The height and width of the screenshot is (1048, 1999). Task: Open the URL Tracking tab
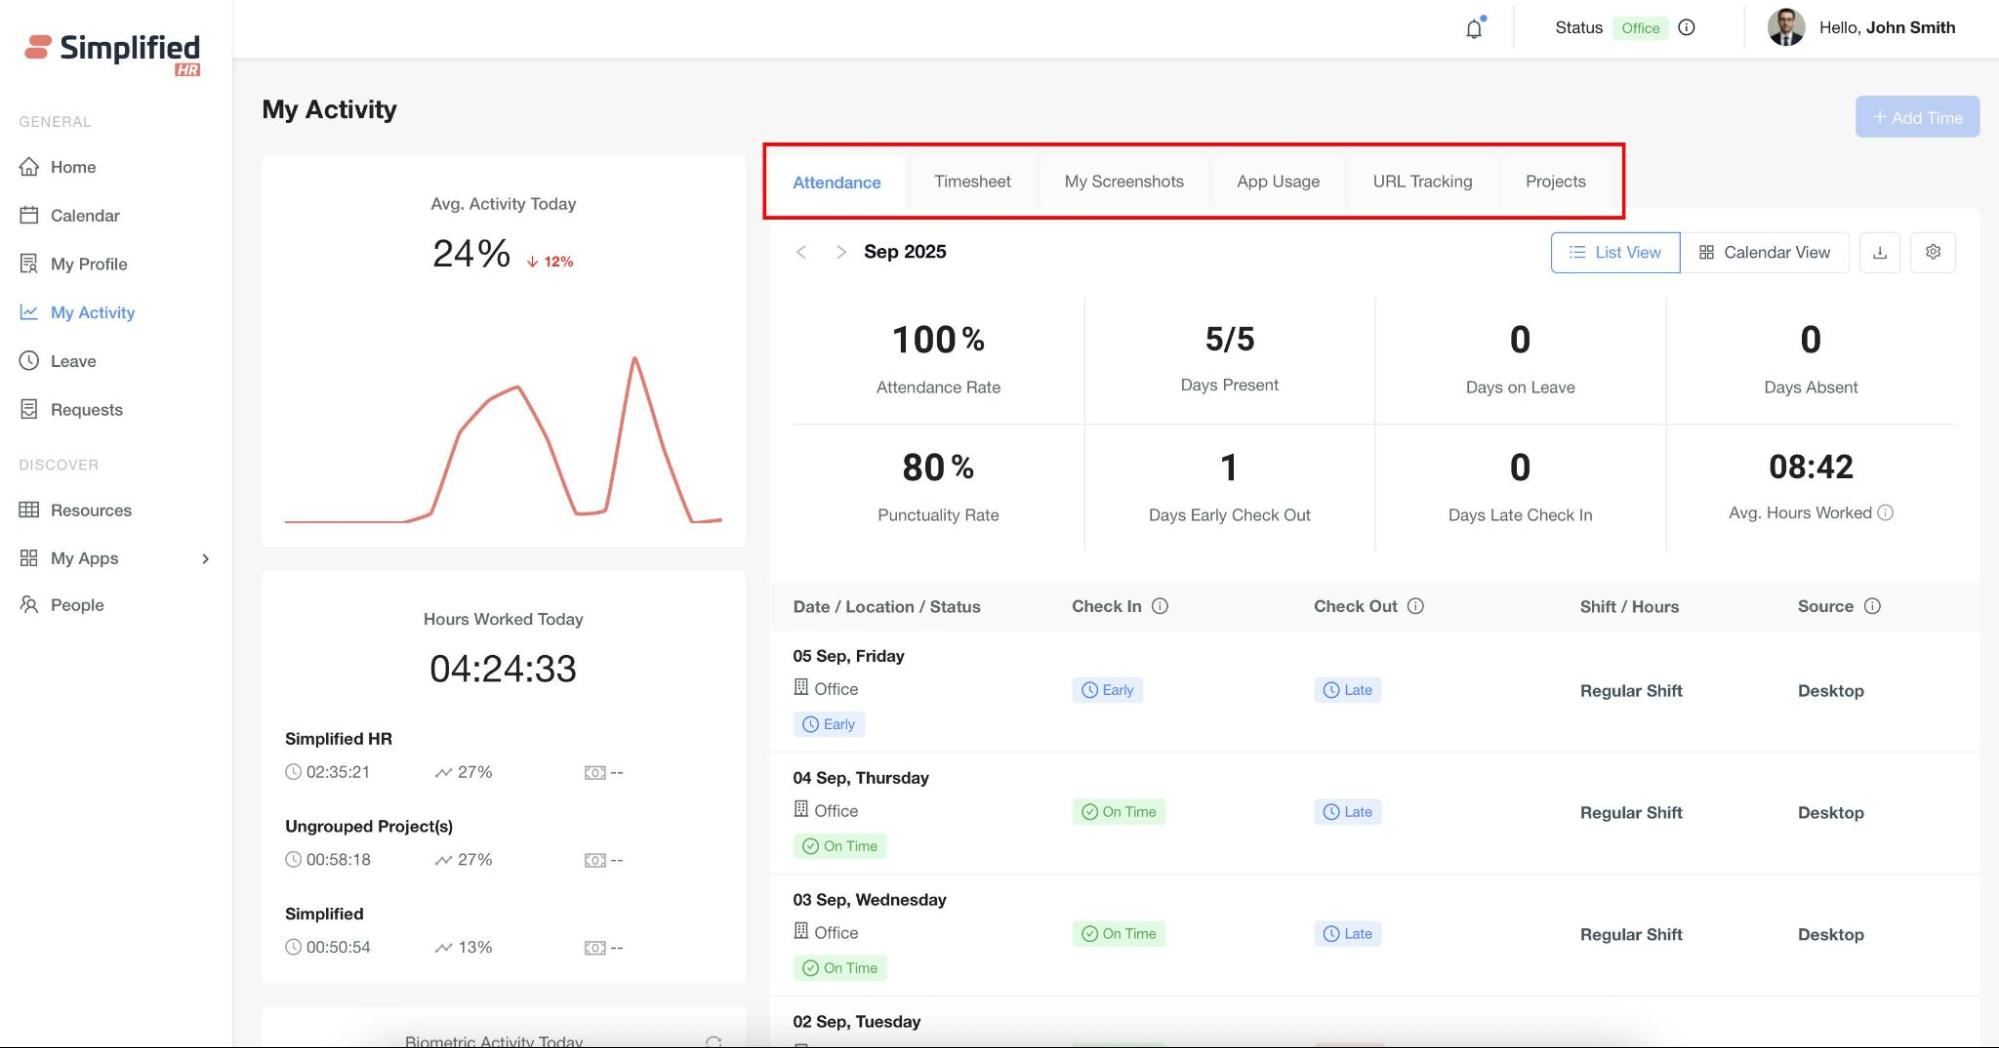1422,182
